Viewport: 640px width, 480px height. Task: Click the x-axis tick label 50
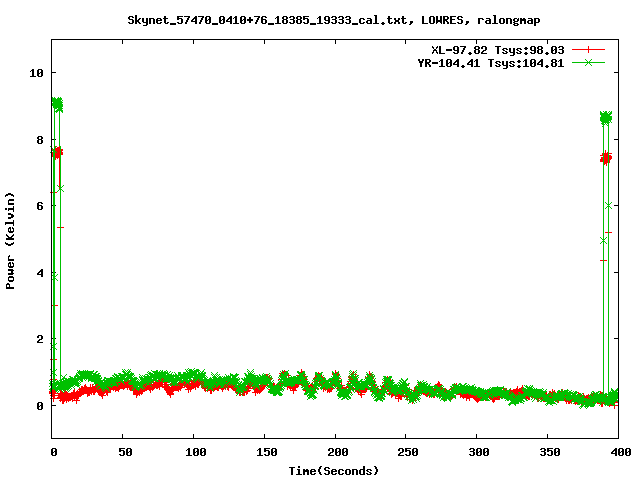[x=126, y=452]
